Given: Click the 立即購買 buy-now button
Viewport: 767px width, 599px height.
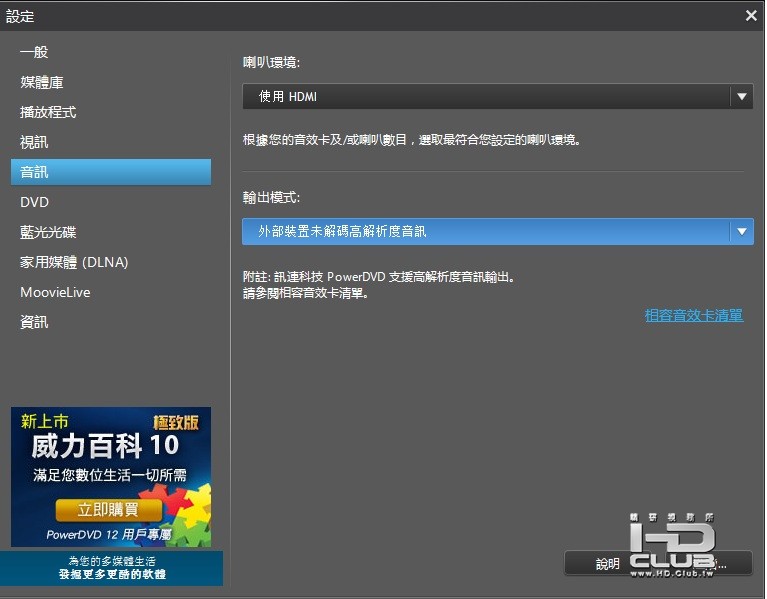Looking at the screenshot, I should coord(109,510).
